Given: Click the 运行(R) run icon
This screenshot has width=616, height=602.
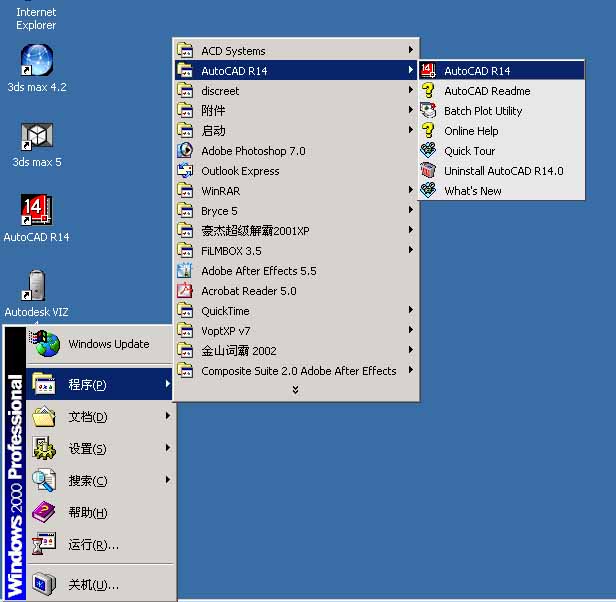Looking at the screenshot, I should click(x=44, y=544).
